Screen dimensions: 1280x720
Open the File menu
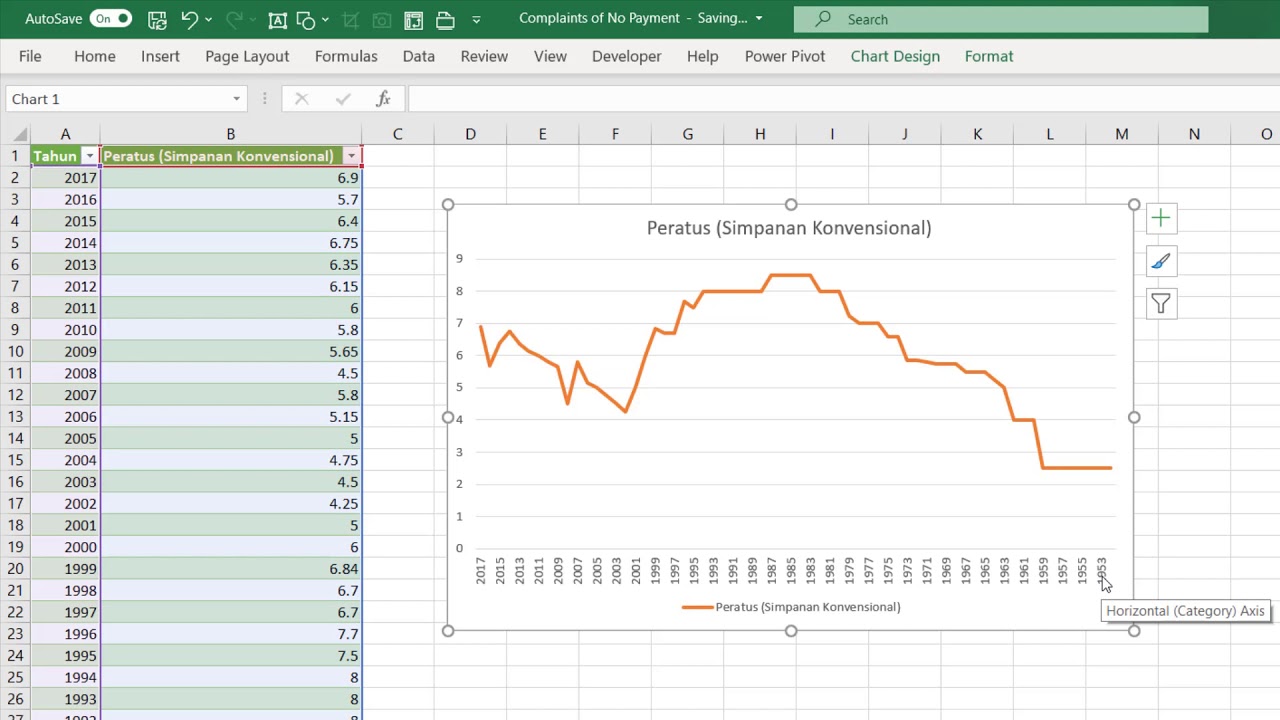30,56
